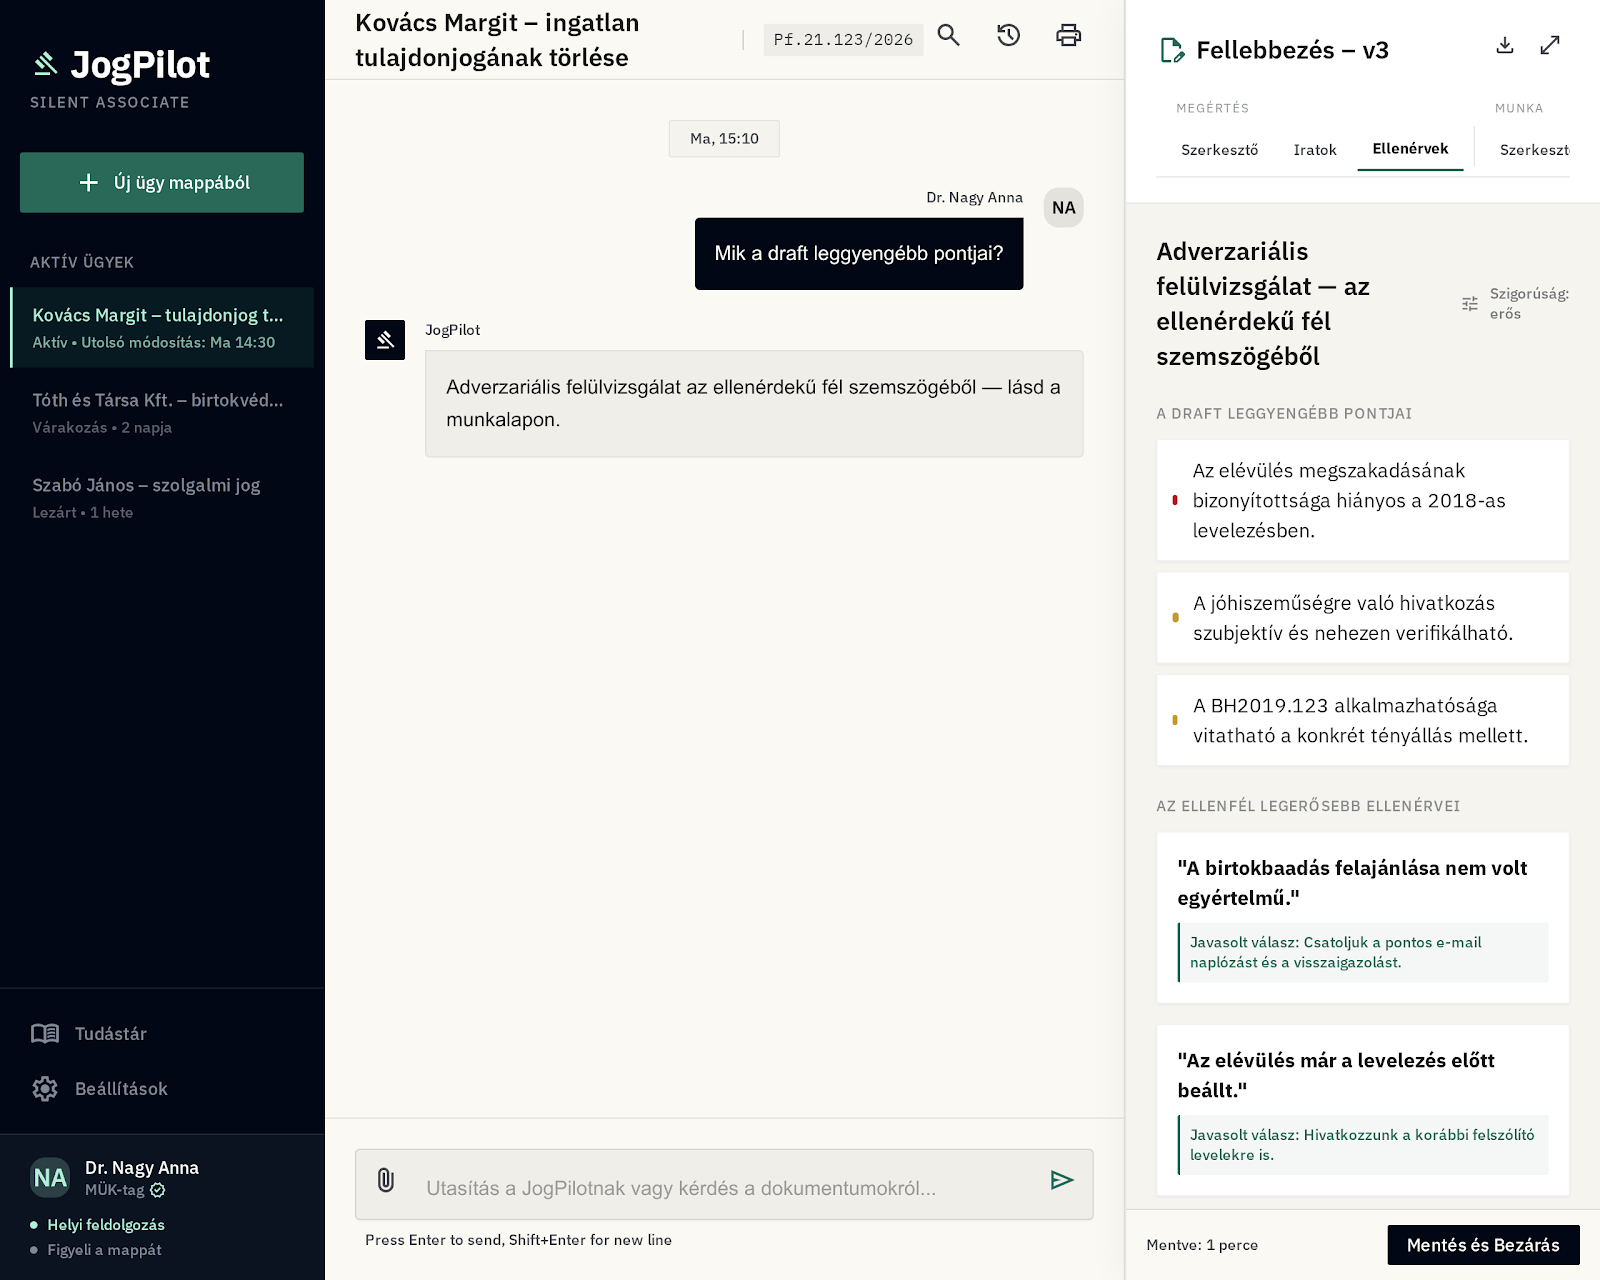This screenshot has width=1600, height=1280.
Task: Open Beállítások gear icon
Action: pos(45,1089)
